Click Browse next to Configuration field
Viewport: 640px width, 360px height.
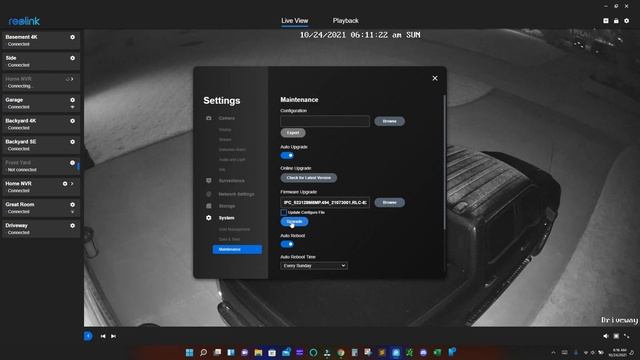[x=389, y=121]
